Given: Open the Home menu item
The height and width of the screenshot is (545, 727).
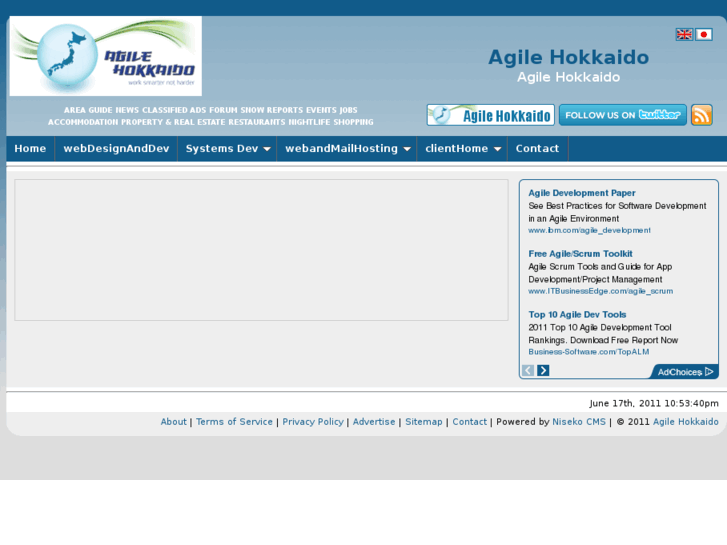Looking at the screenshot, I should tap(30, 148).
